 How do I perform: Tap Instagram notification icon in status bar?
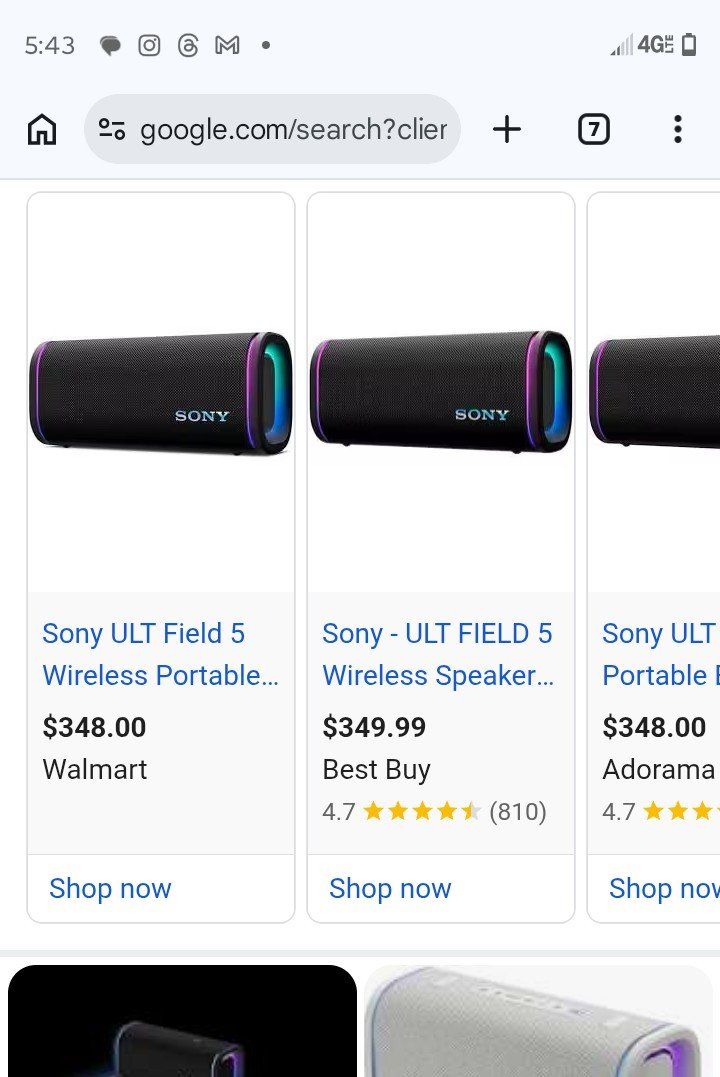point(149,45)
